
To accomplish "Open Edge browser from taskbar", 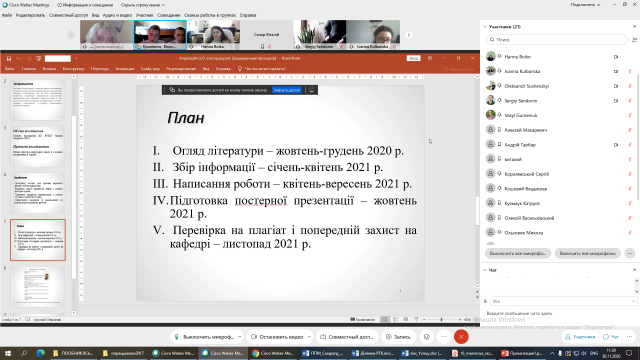I will 40,353.
